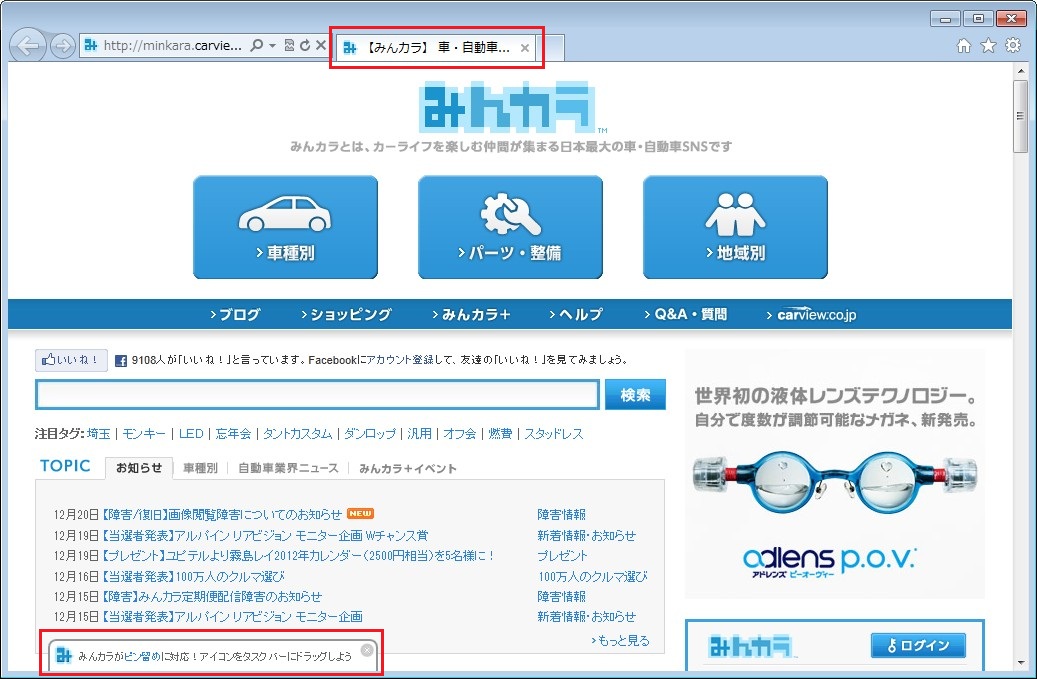Open the モンキー tag link
The image size is (1037, 679).
point(144,434)
